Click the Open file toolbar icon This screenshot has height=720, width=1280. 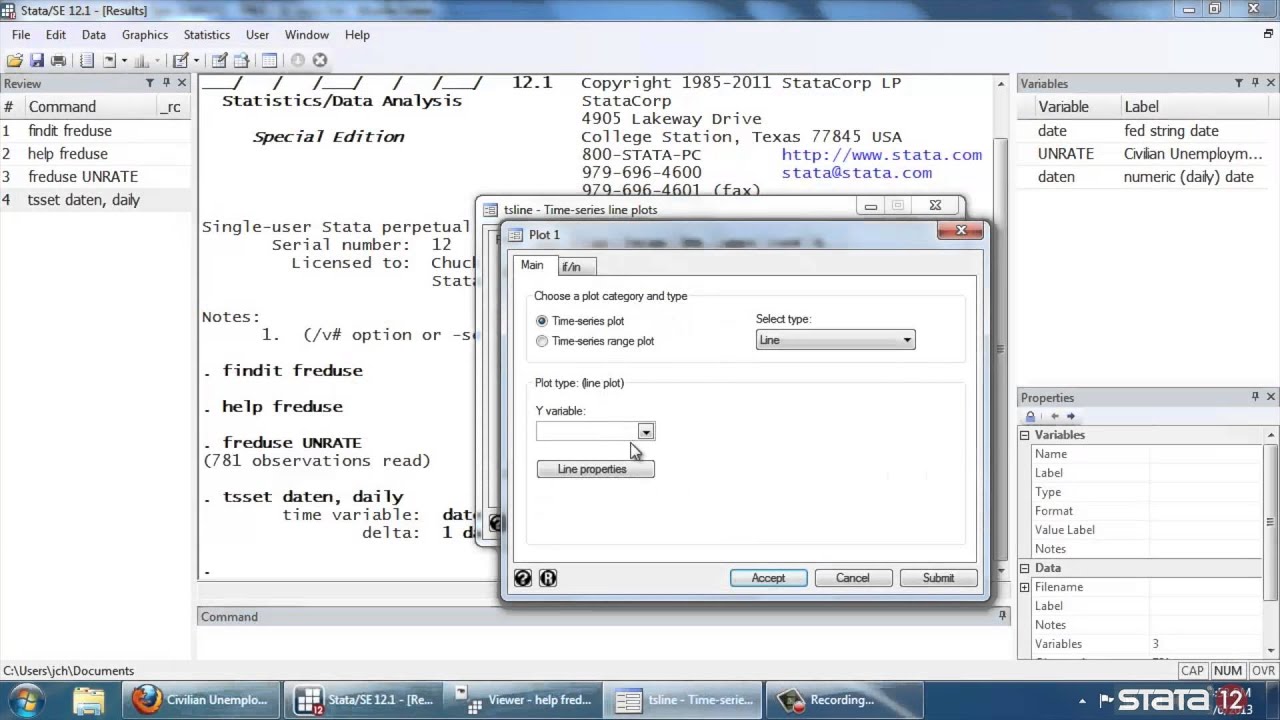coord(14,60)
